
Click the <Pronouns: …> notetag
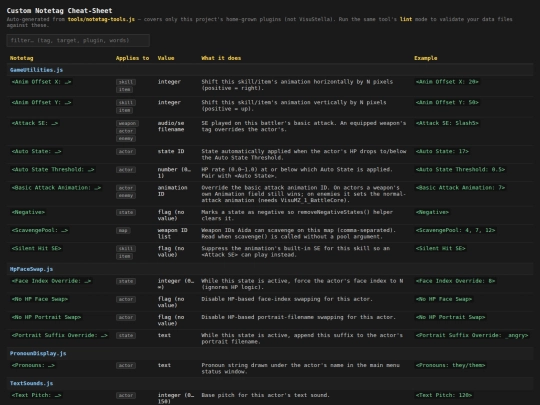coord(33,365)
